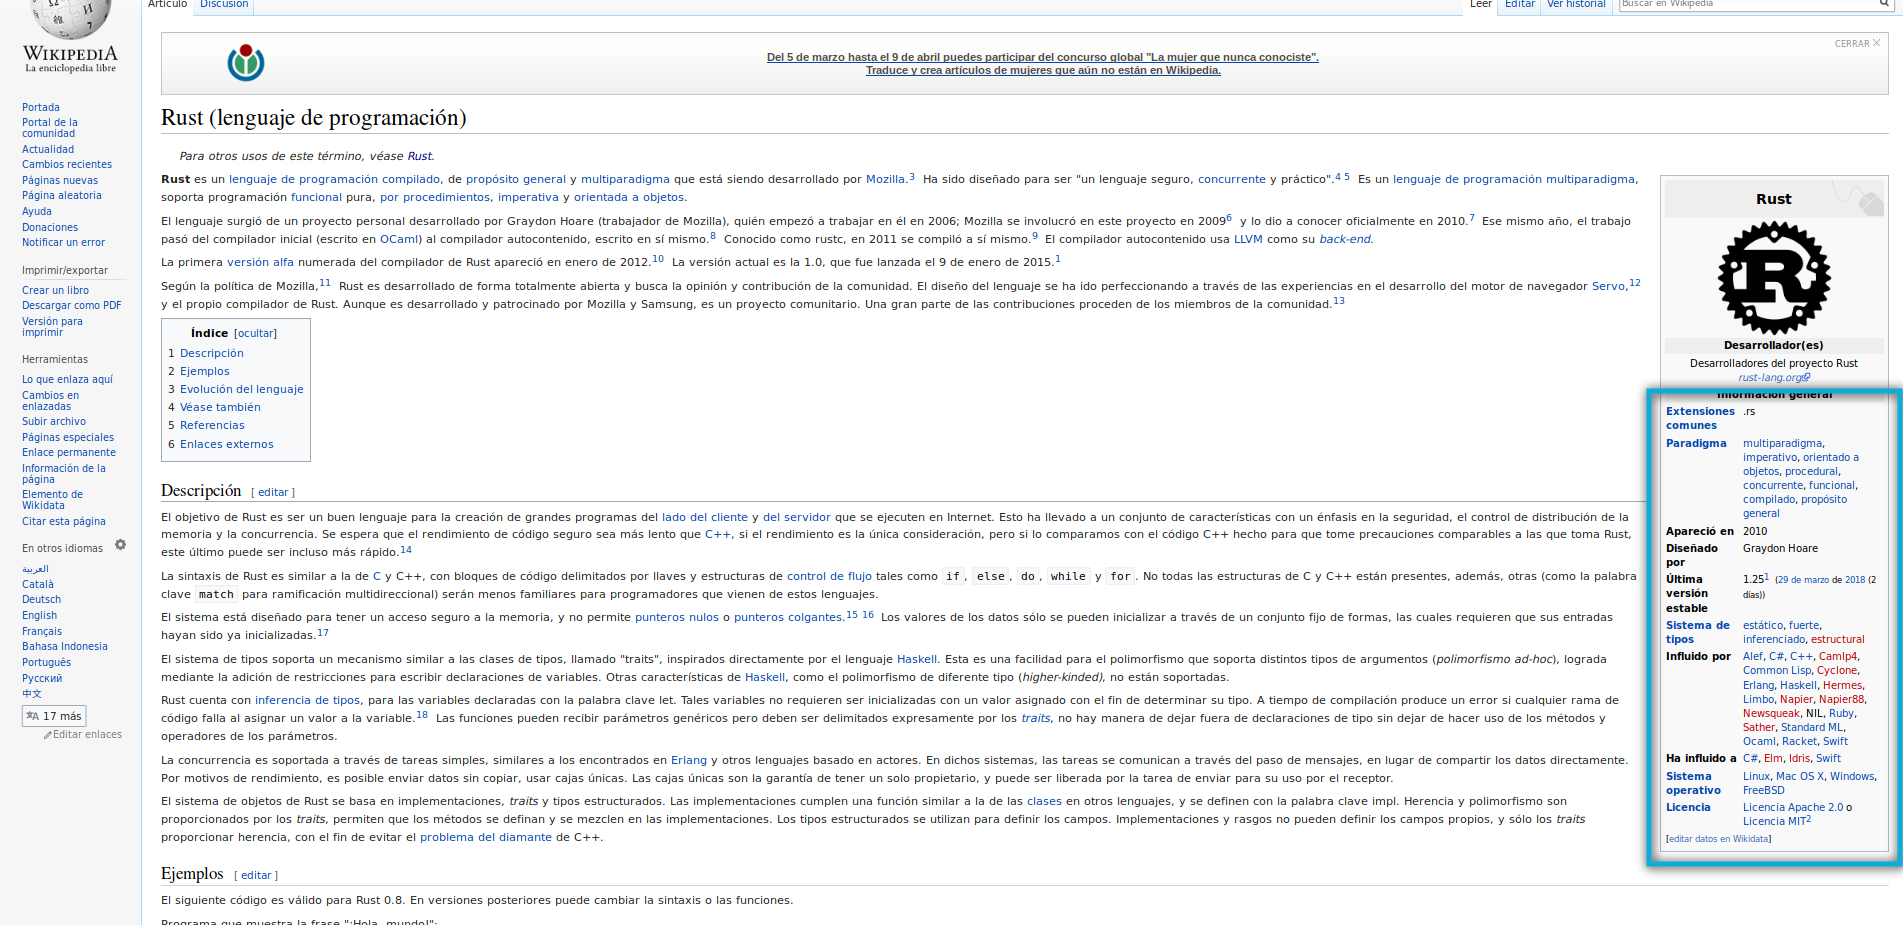Click Citar esta página

(64, 522)
